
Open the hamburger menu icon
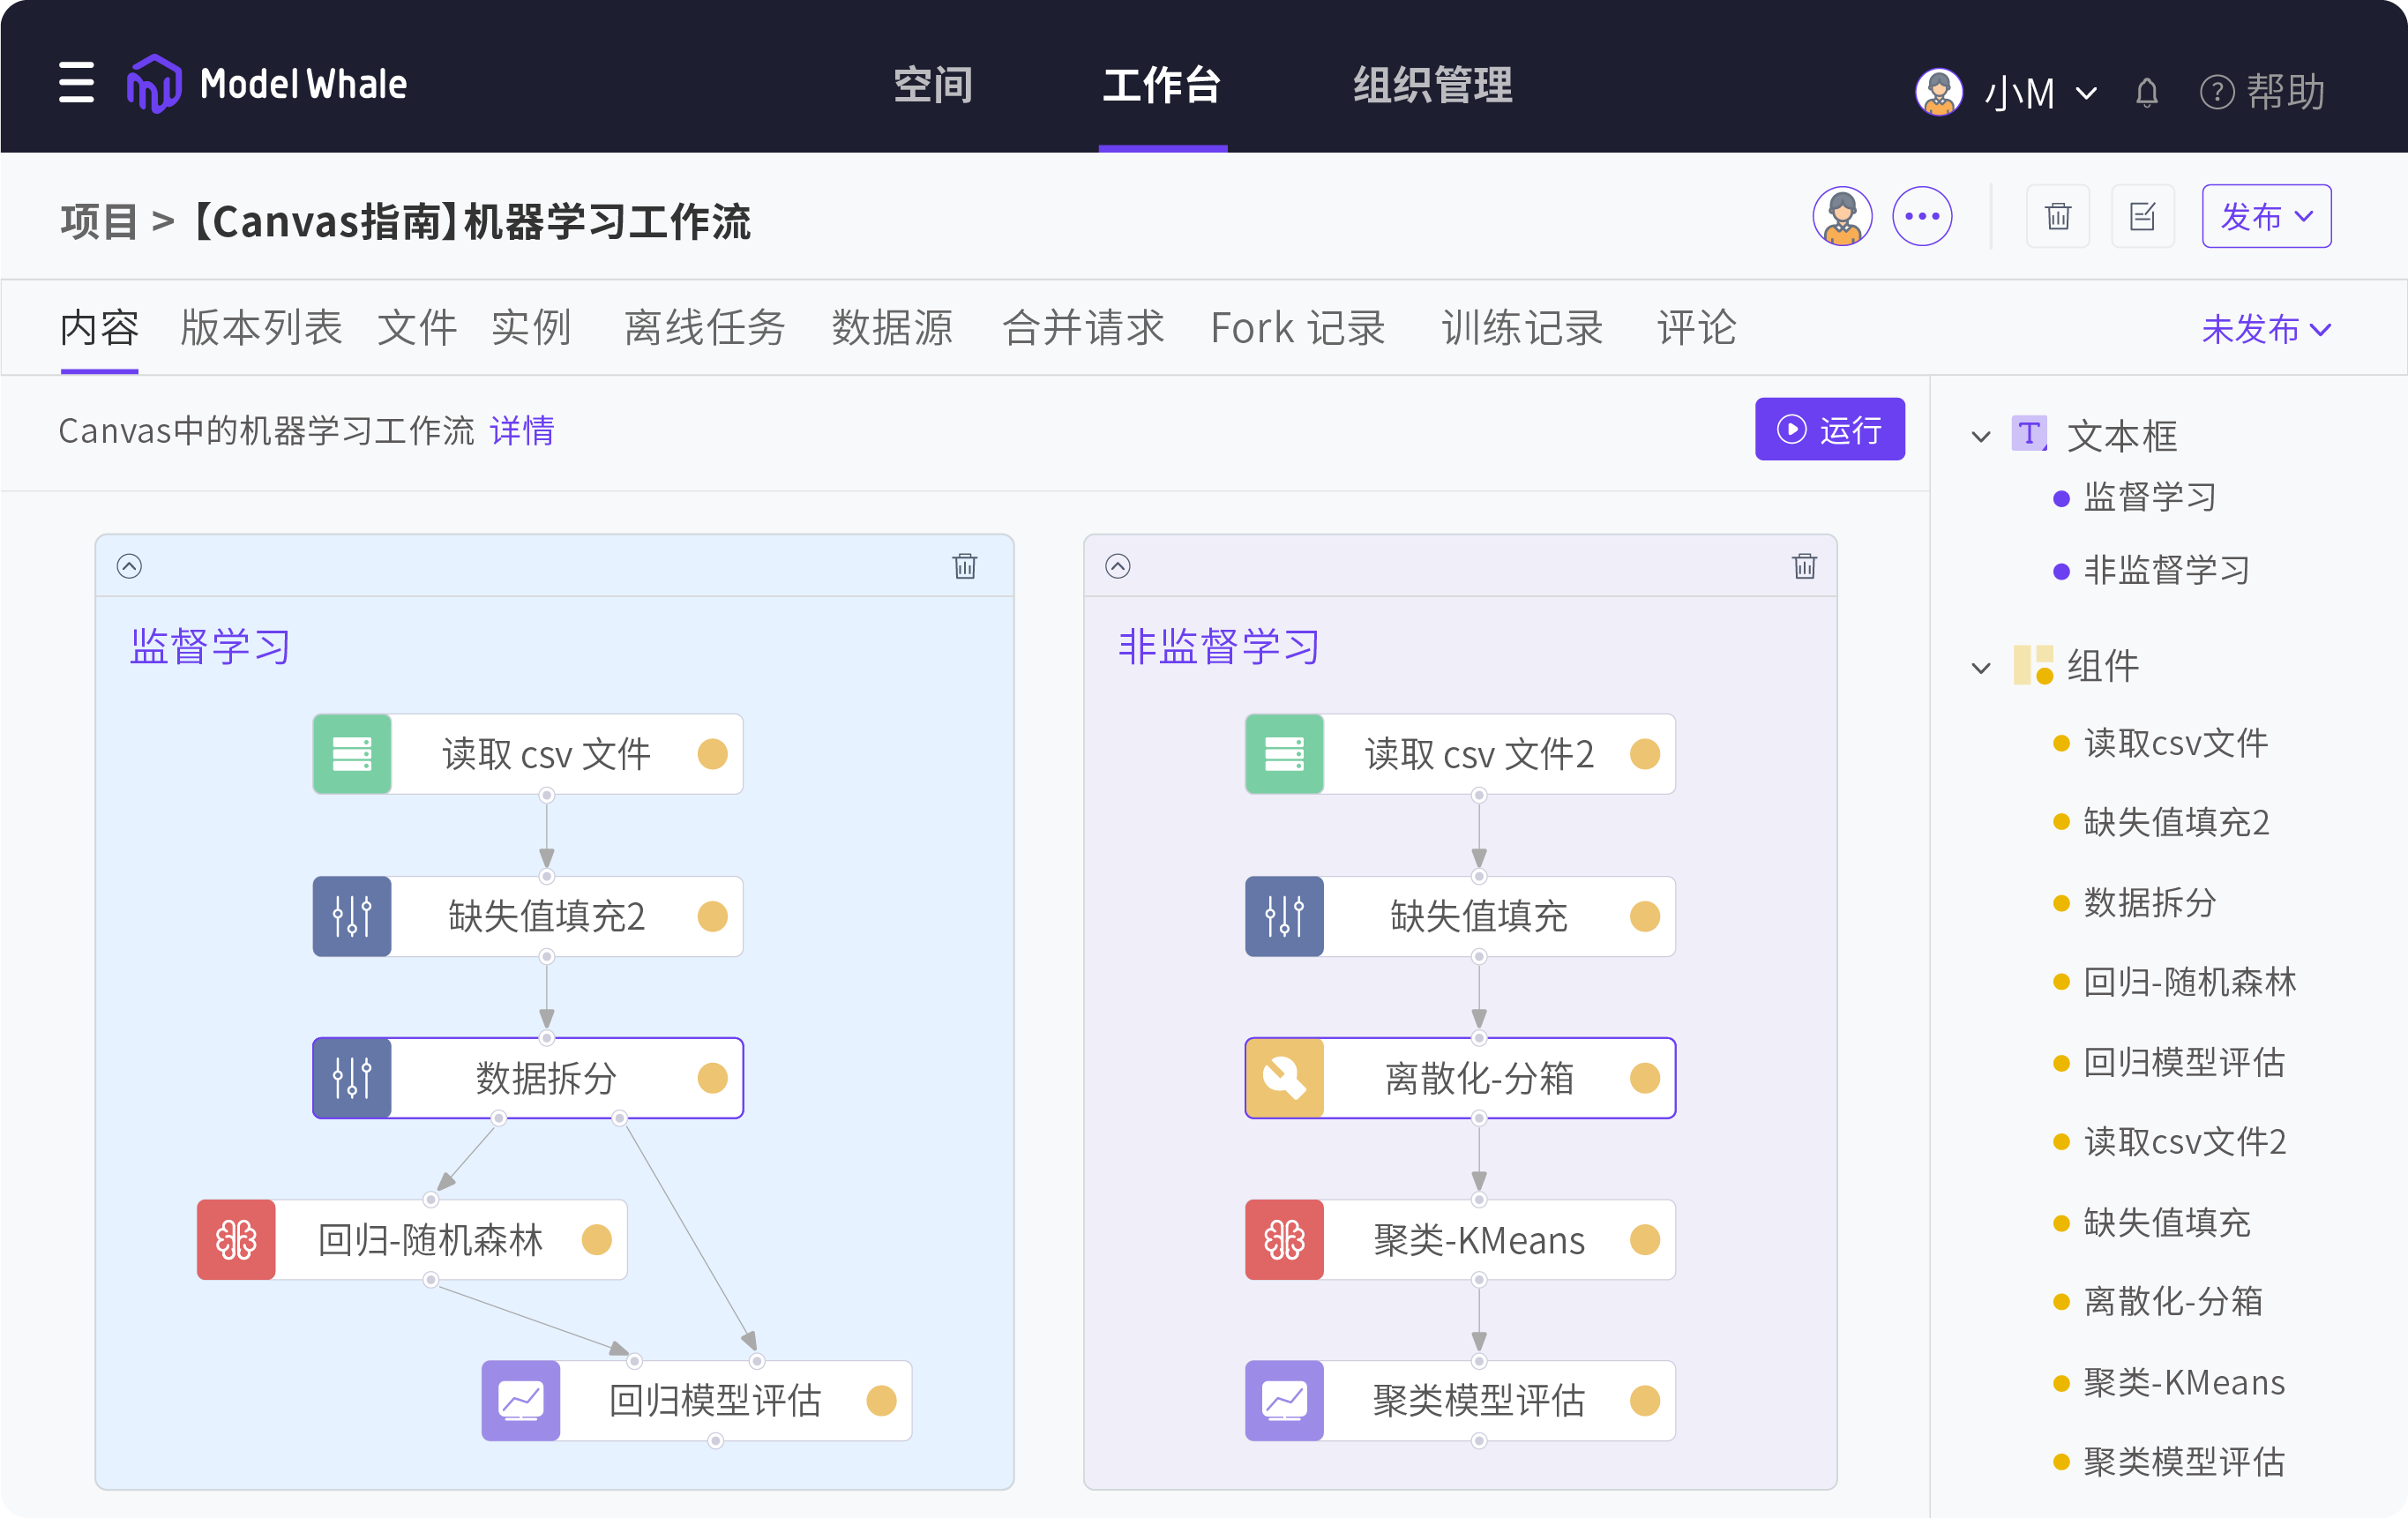[x=76, y=83]
